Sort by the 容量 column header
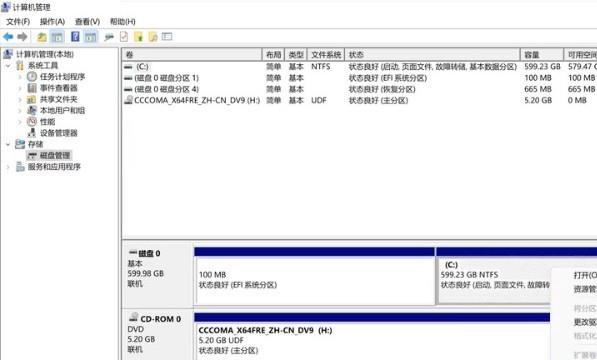This screenshot has width=597, height=360. tap(542, 55)
